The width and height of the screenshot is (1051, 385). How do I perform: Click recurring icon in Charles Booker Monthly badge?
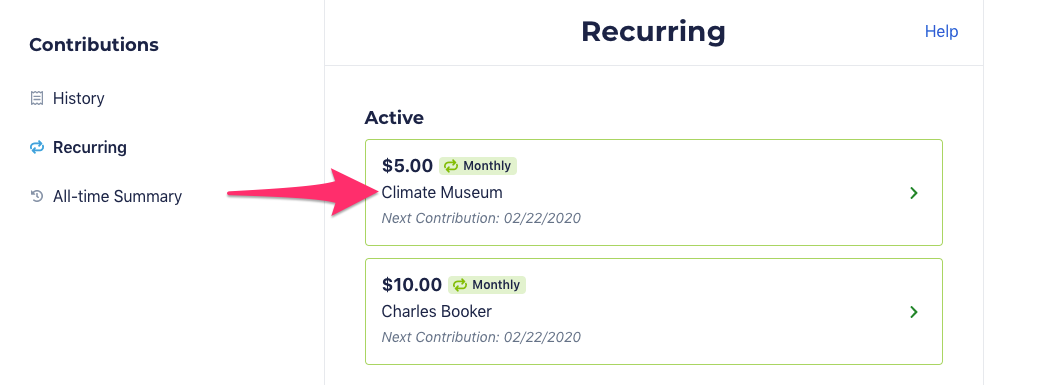[460, 285]
